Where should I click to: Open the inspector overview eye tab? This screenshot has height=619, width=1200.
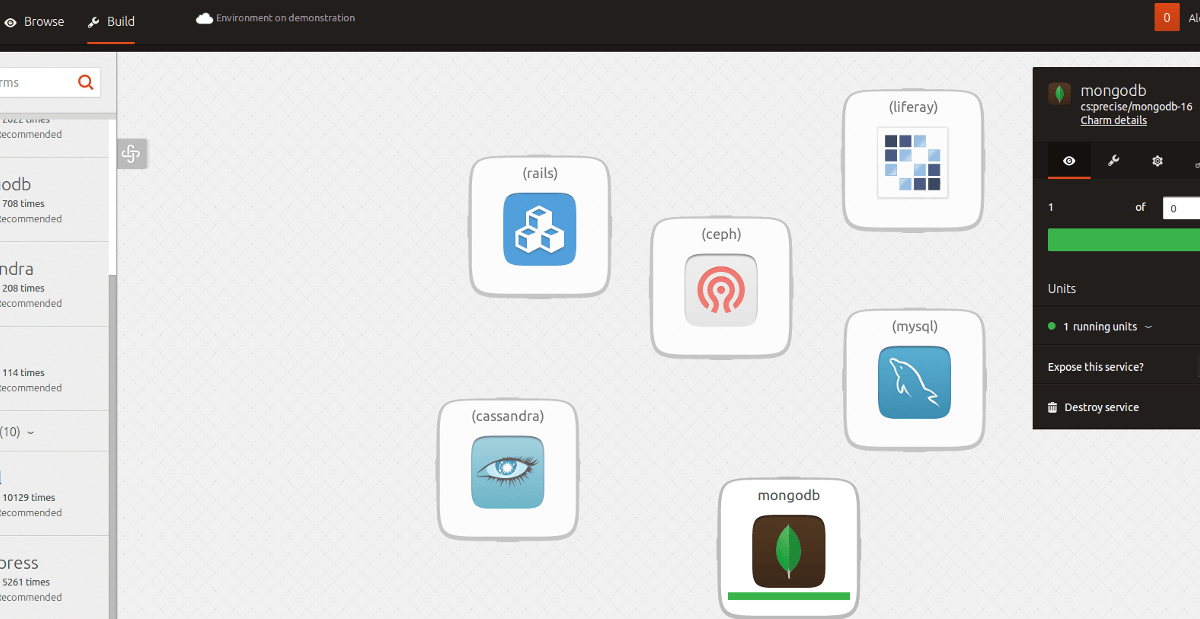(1069, 160)
